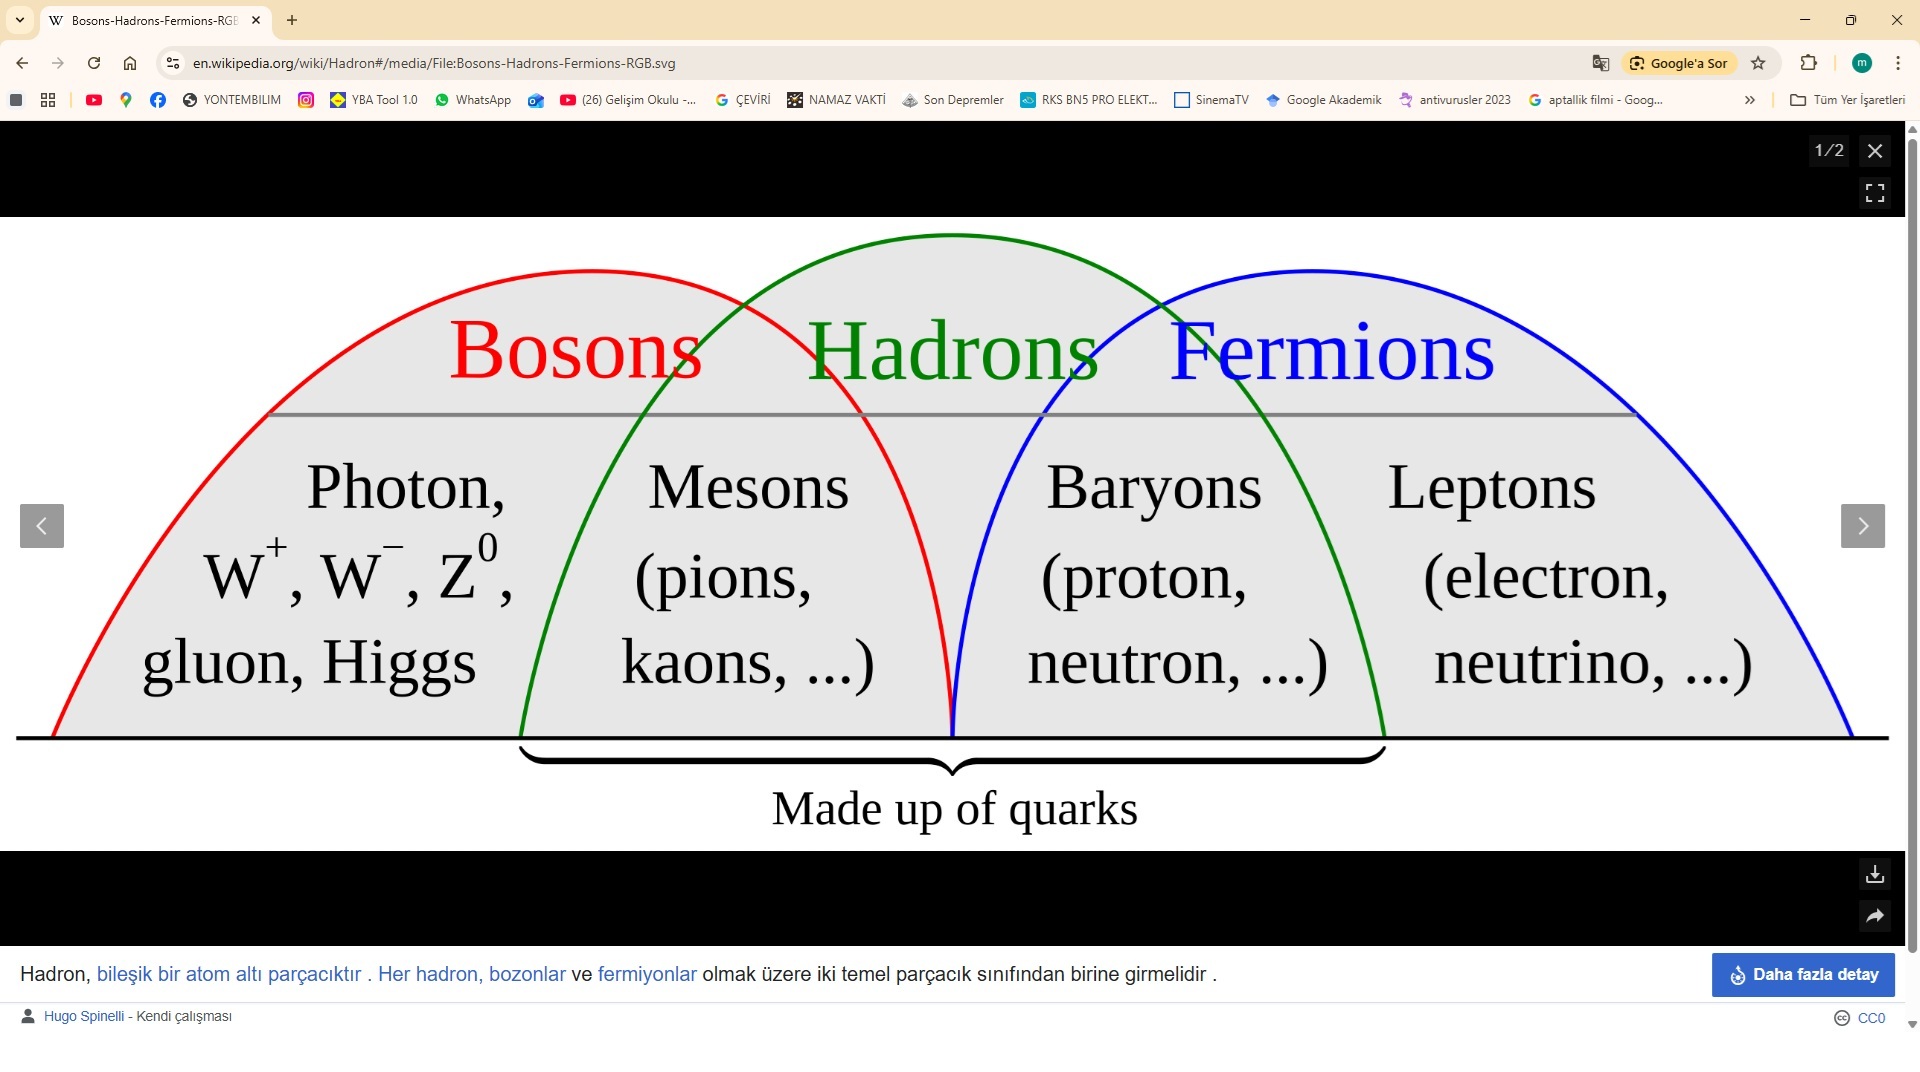Open tab search dropdown arrow

click(x=20, y=20)
